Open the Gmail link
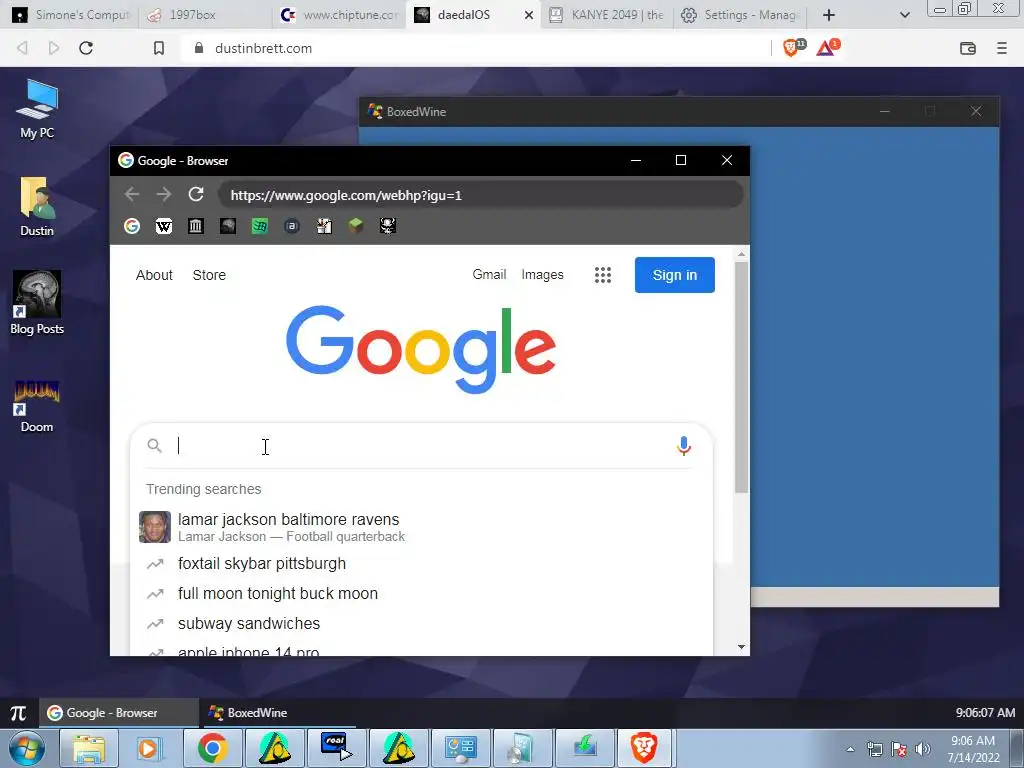 tap(489, 274)
